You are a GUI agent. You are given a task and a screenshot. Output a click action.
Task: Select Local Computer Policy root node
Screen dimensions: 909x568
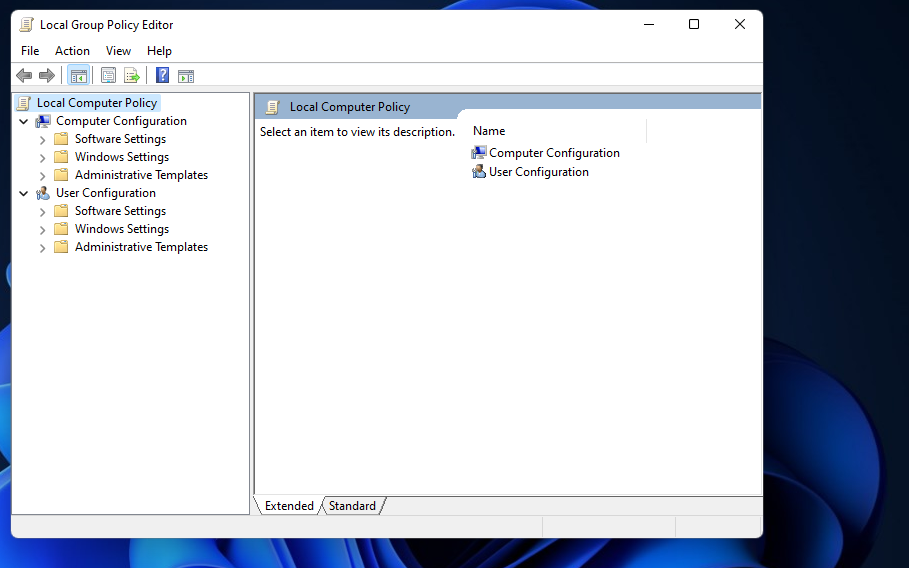(96, 103)
